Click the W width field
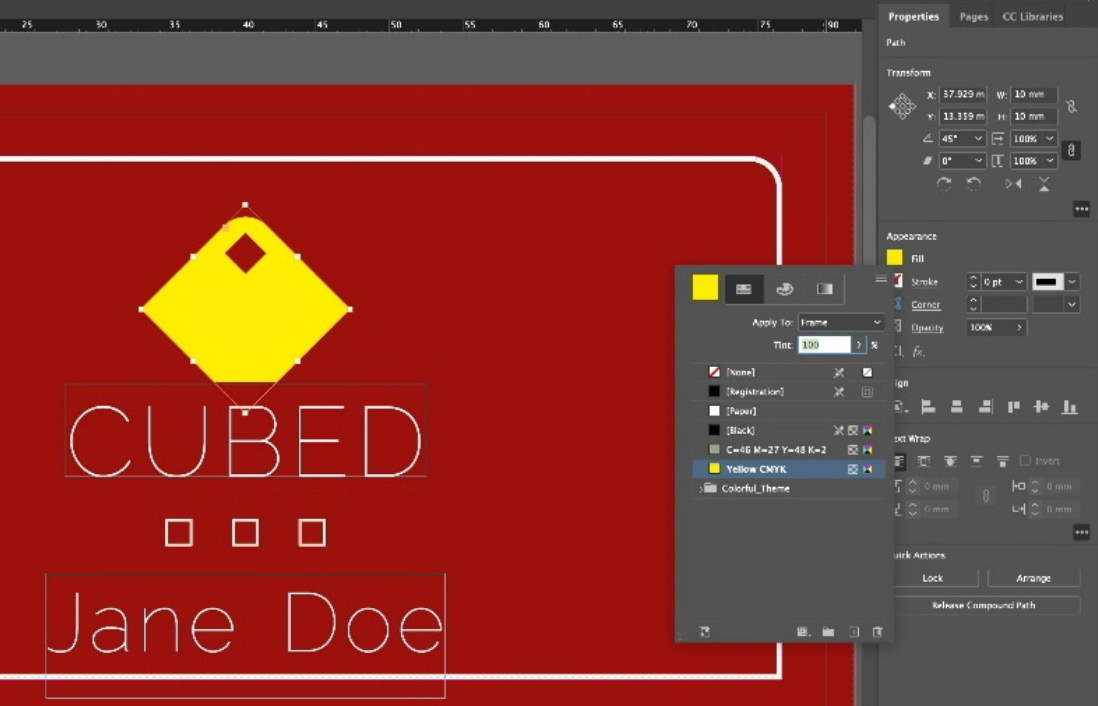 (1034, 94)
